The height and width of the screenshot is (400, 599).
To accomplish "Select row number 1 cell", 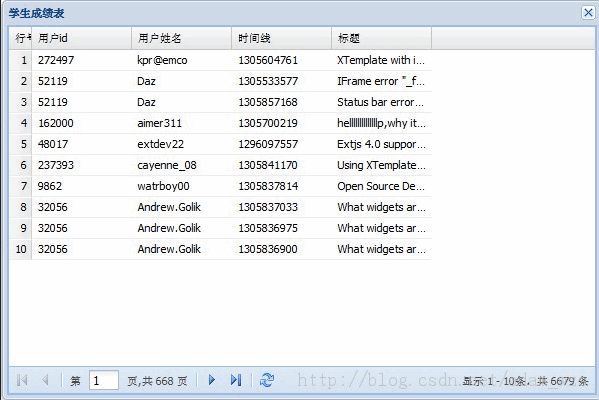I will tap(21, 60).
